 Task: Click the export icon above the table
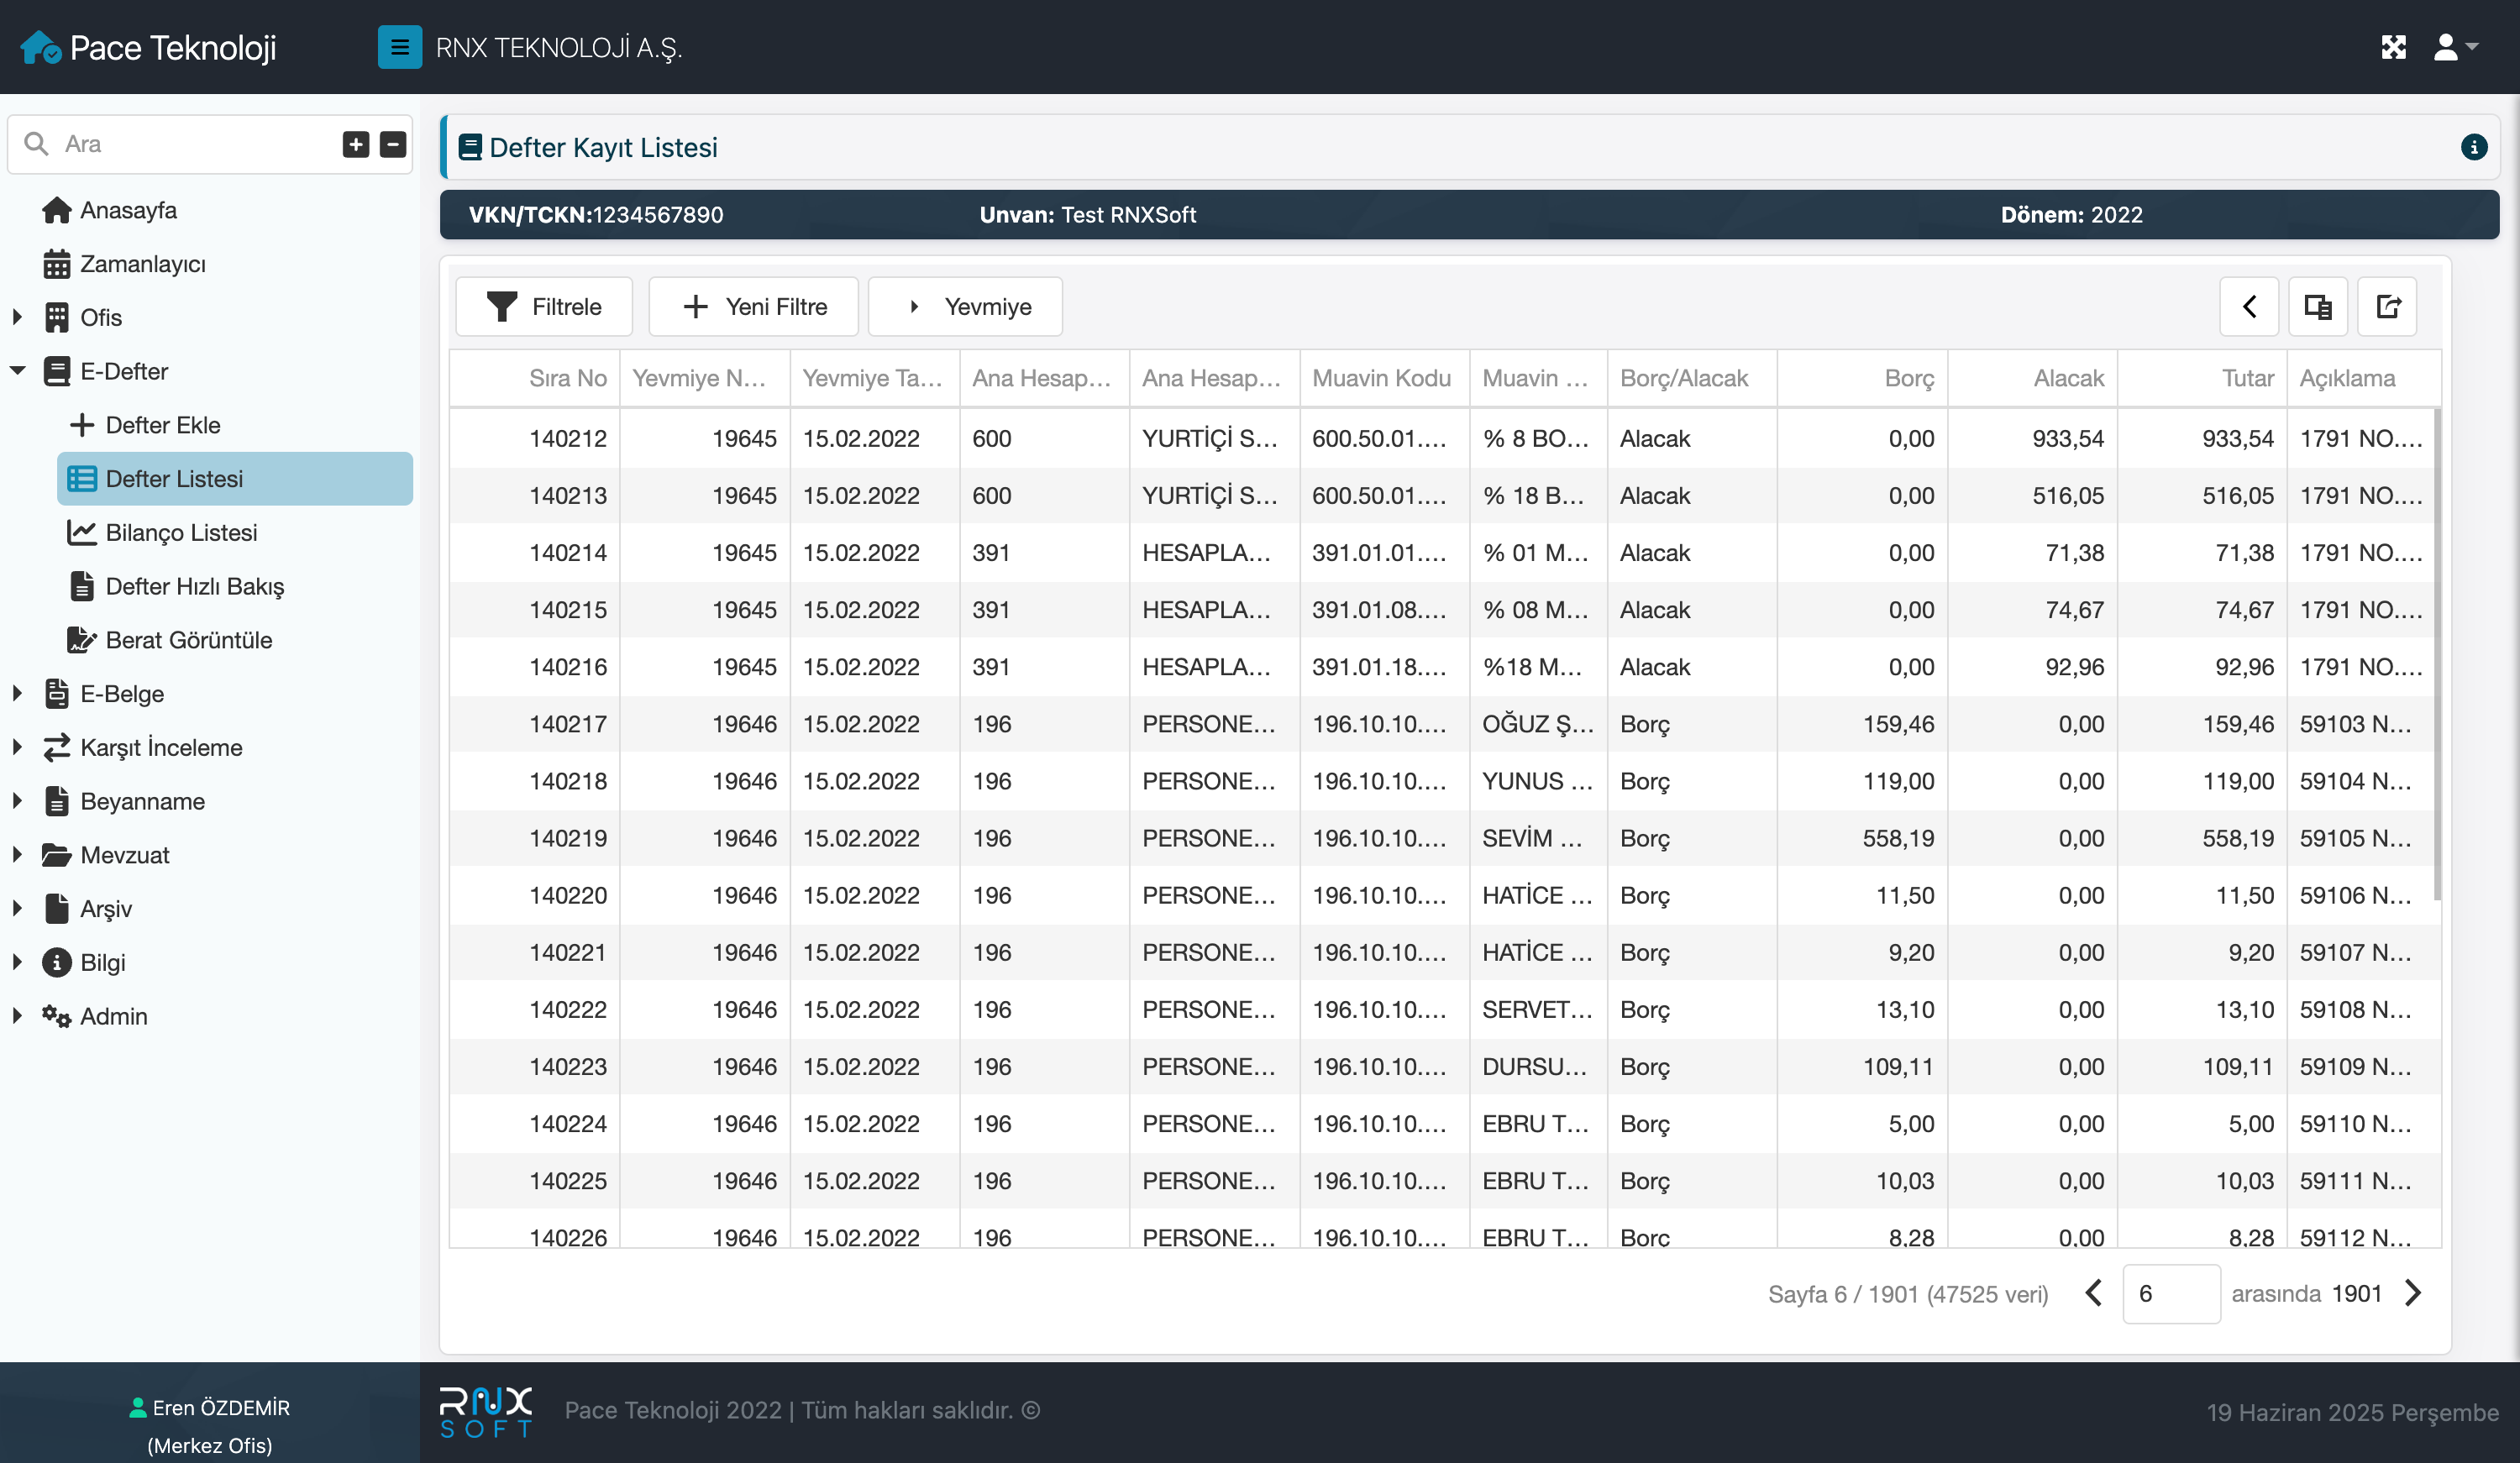[x=2387, y=306]
